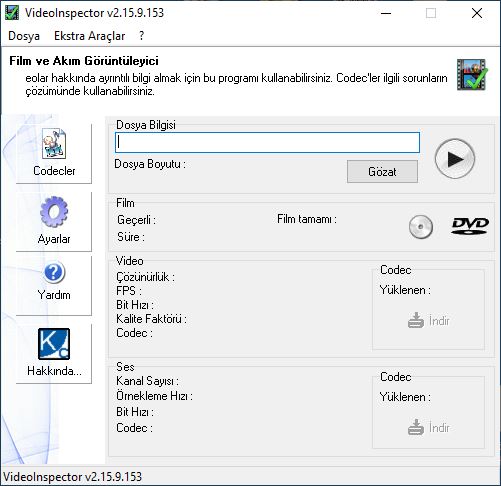Open the Hakkında about icon
Screen dimensions: 501x486
pyautogui.click(x=54, y=344)
